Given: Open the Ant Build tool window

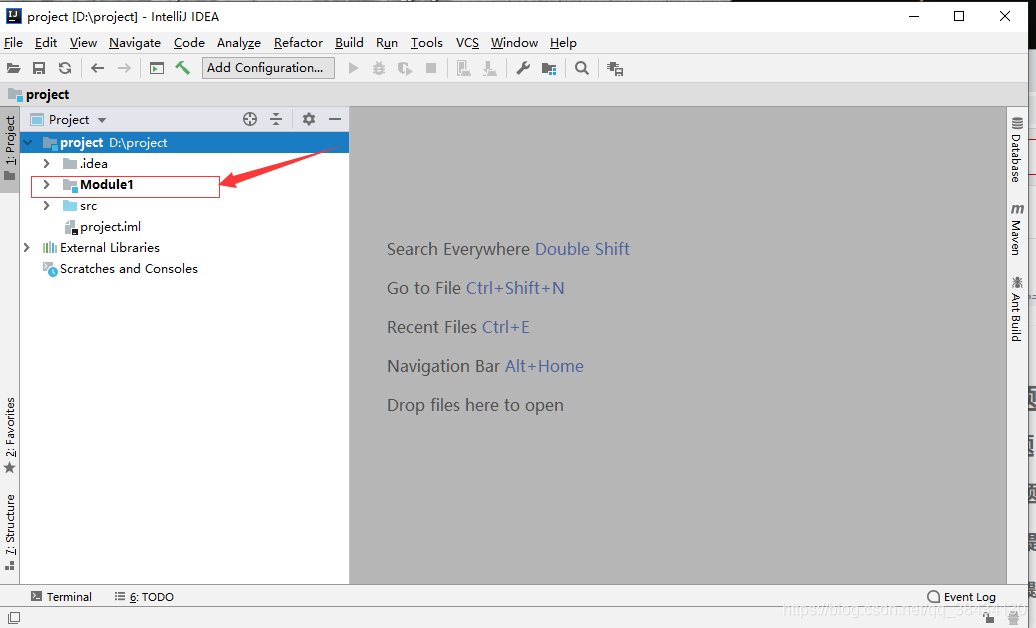Looking at the screenshot, I should [1016, 309].
